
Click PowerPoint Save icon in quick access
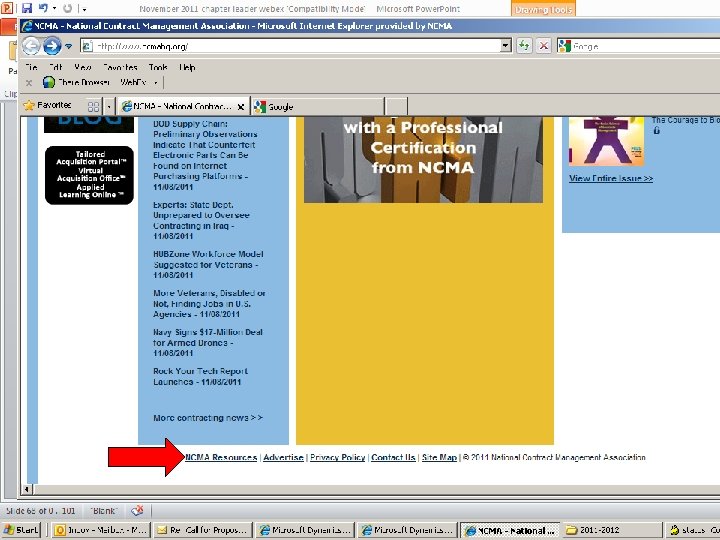tap(27, 8)
